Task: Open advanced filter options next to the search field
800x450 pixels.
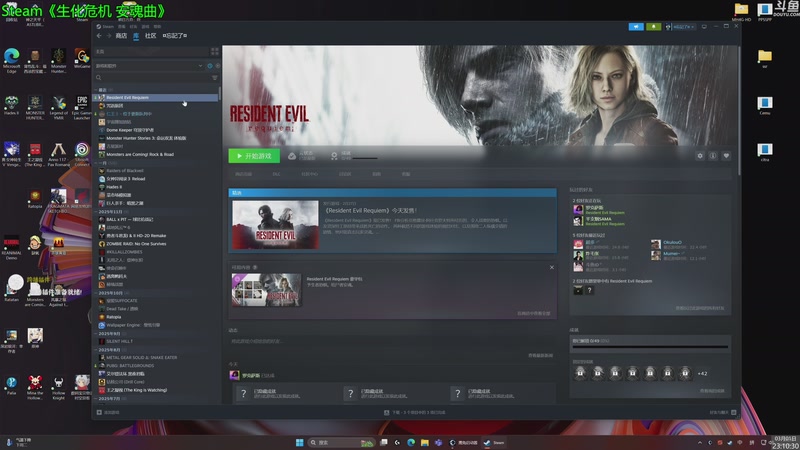Action: (215, 78)
